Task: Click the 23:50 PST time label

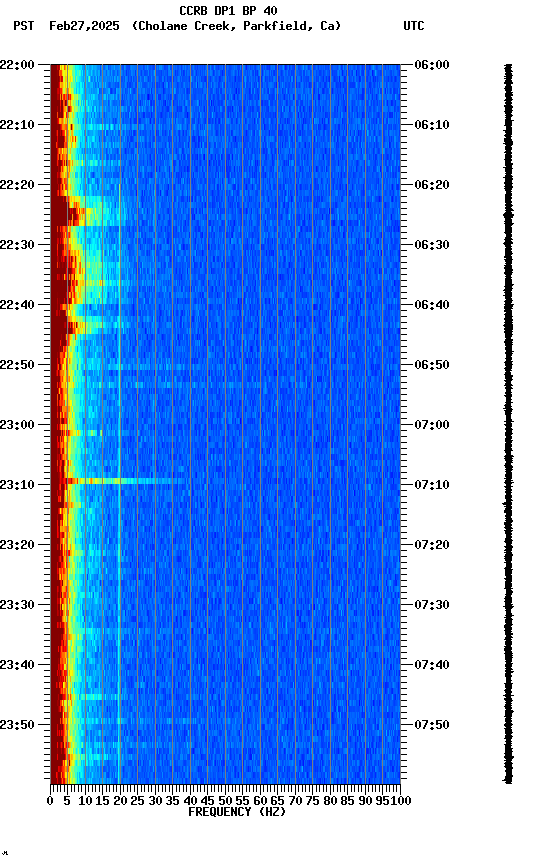Action: tap(17, 725)
